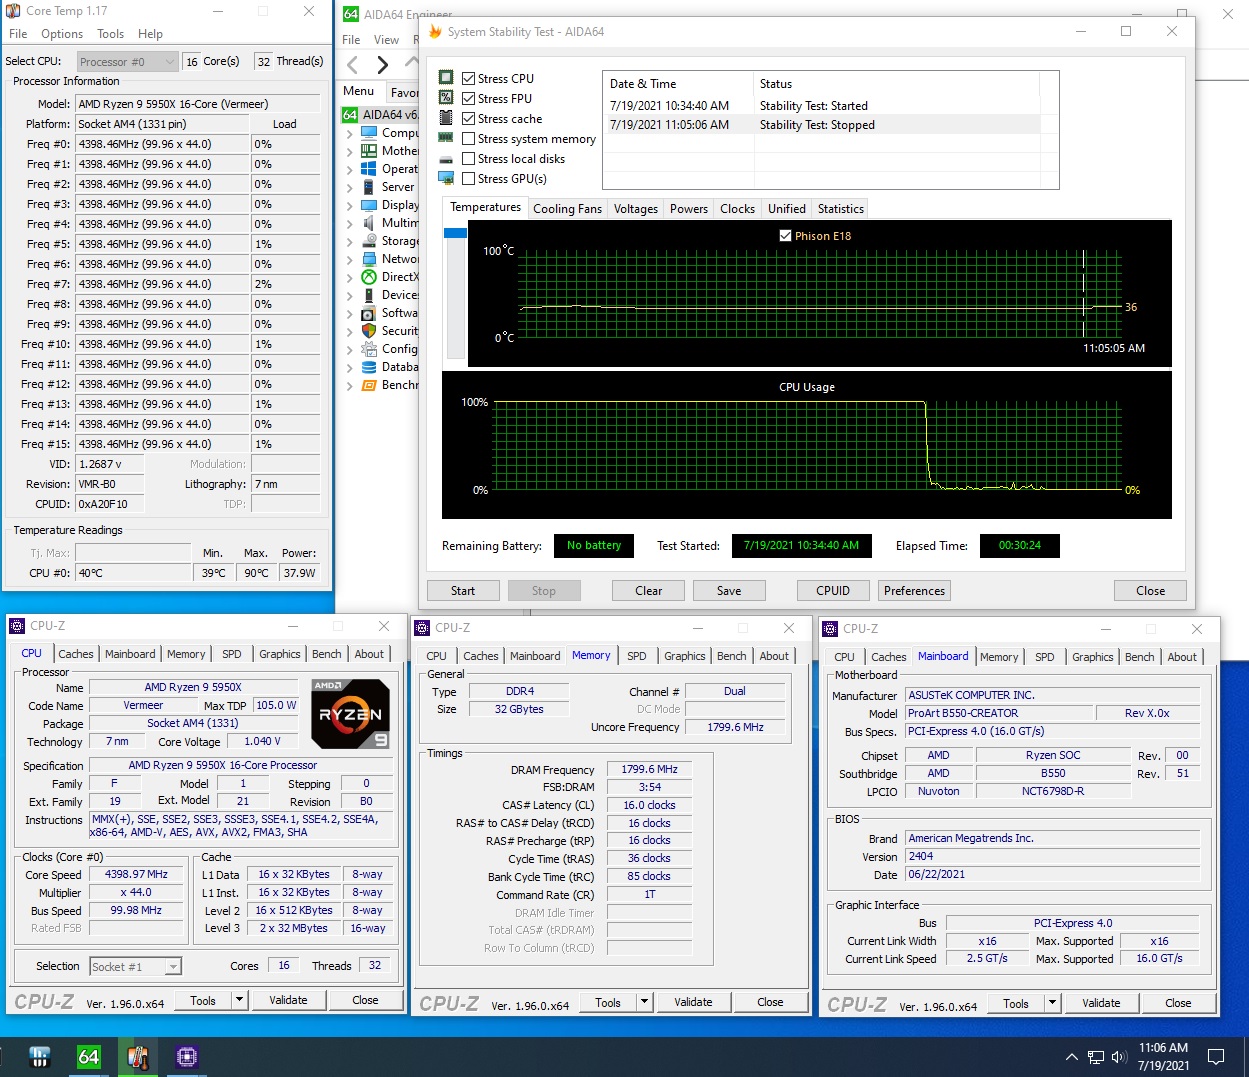Click the Preferences button
Screen dimensions: 1249x1077
point(914,591)
